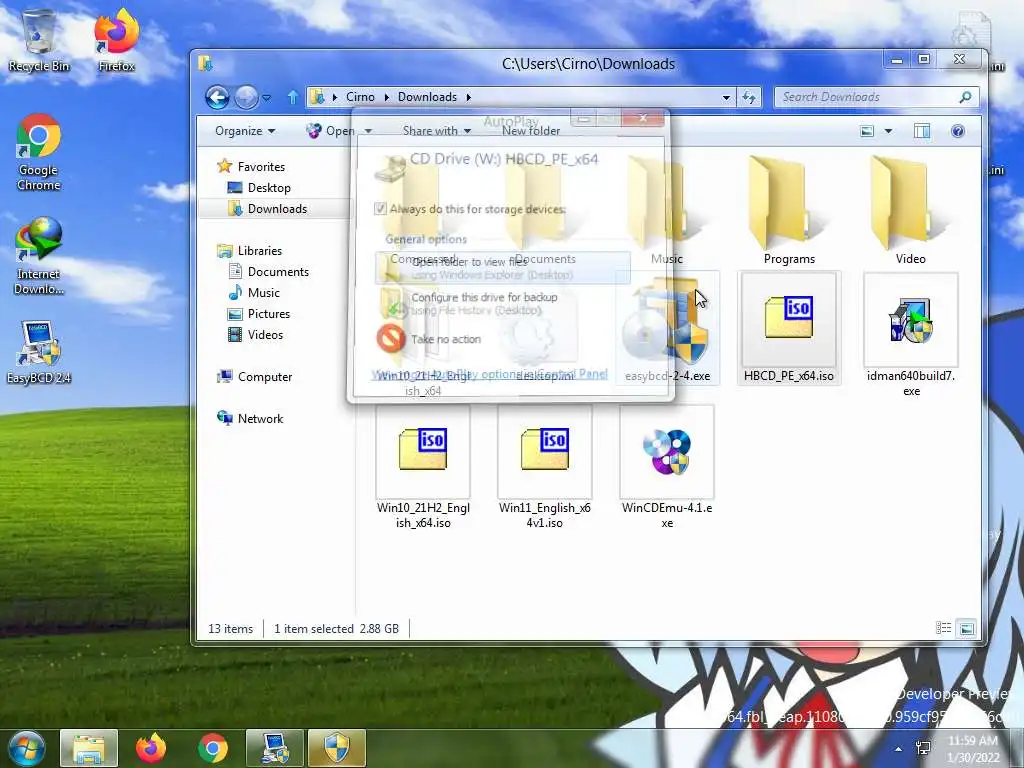Switch to details view in the status bar

(x=944, y=628)
